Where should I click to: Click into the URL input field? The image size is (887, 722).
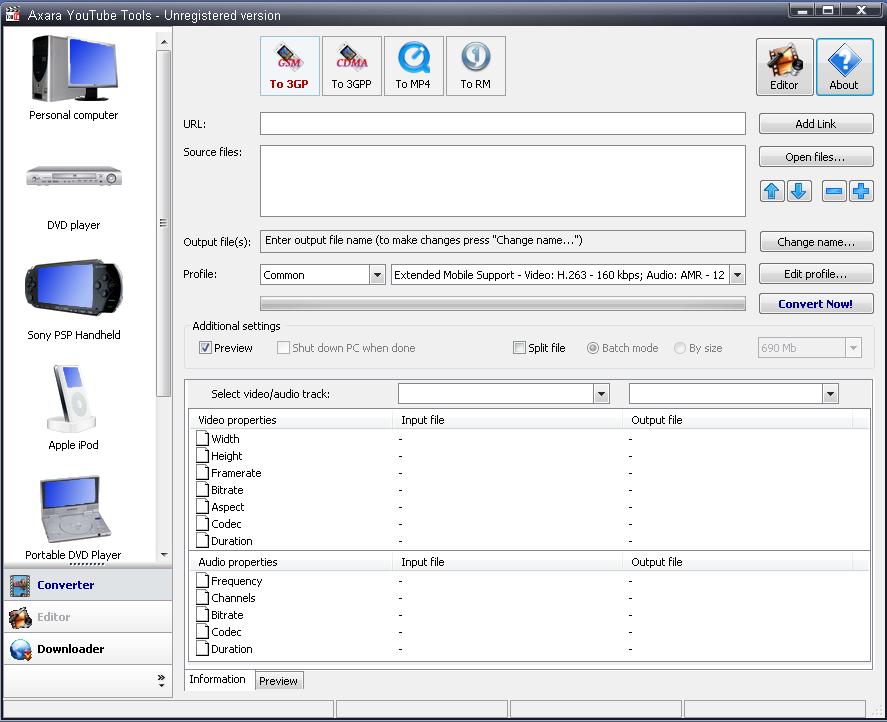tap(503, 123)
